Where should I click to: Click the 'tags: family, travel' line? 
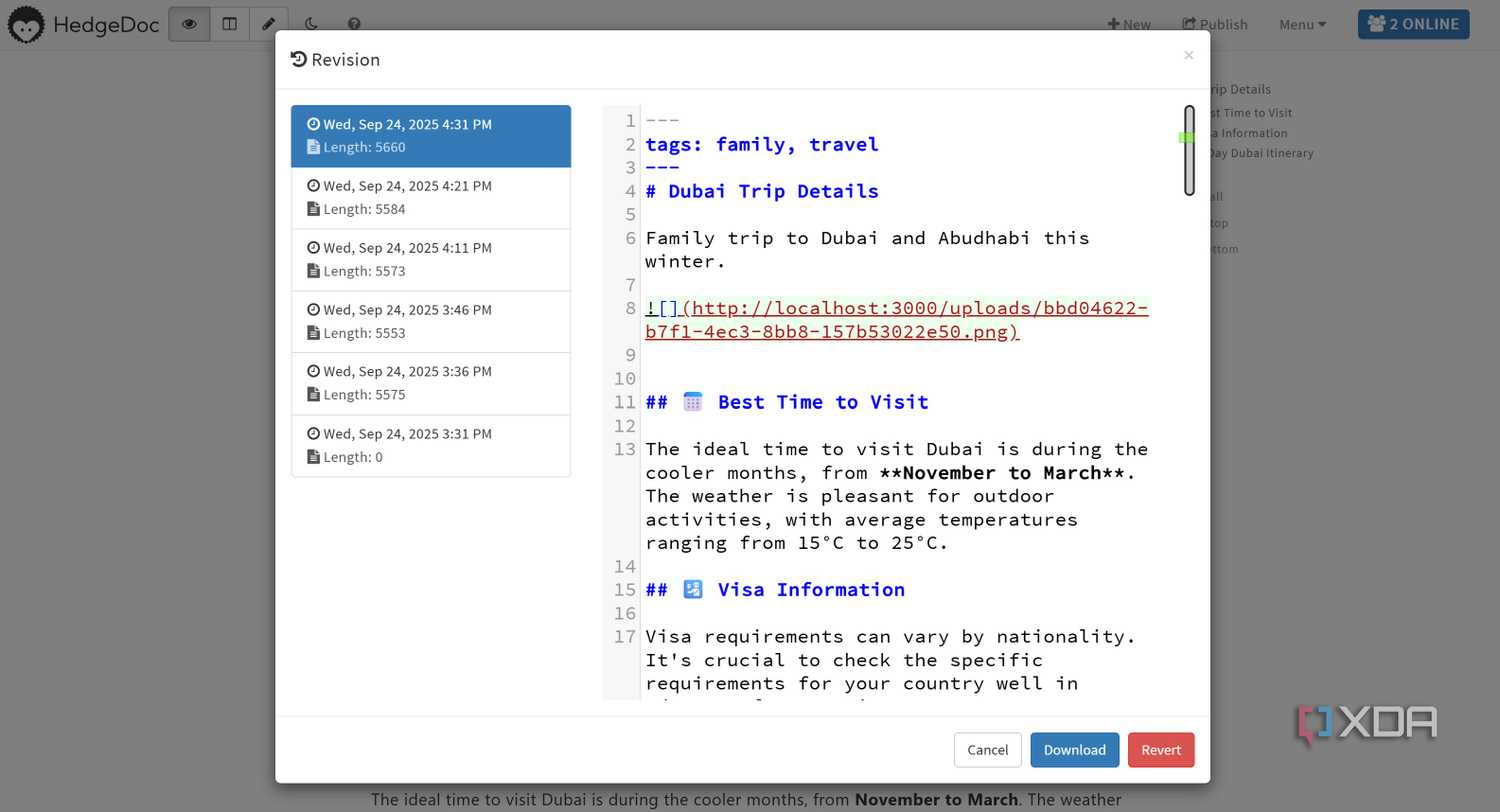(762, 144)
